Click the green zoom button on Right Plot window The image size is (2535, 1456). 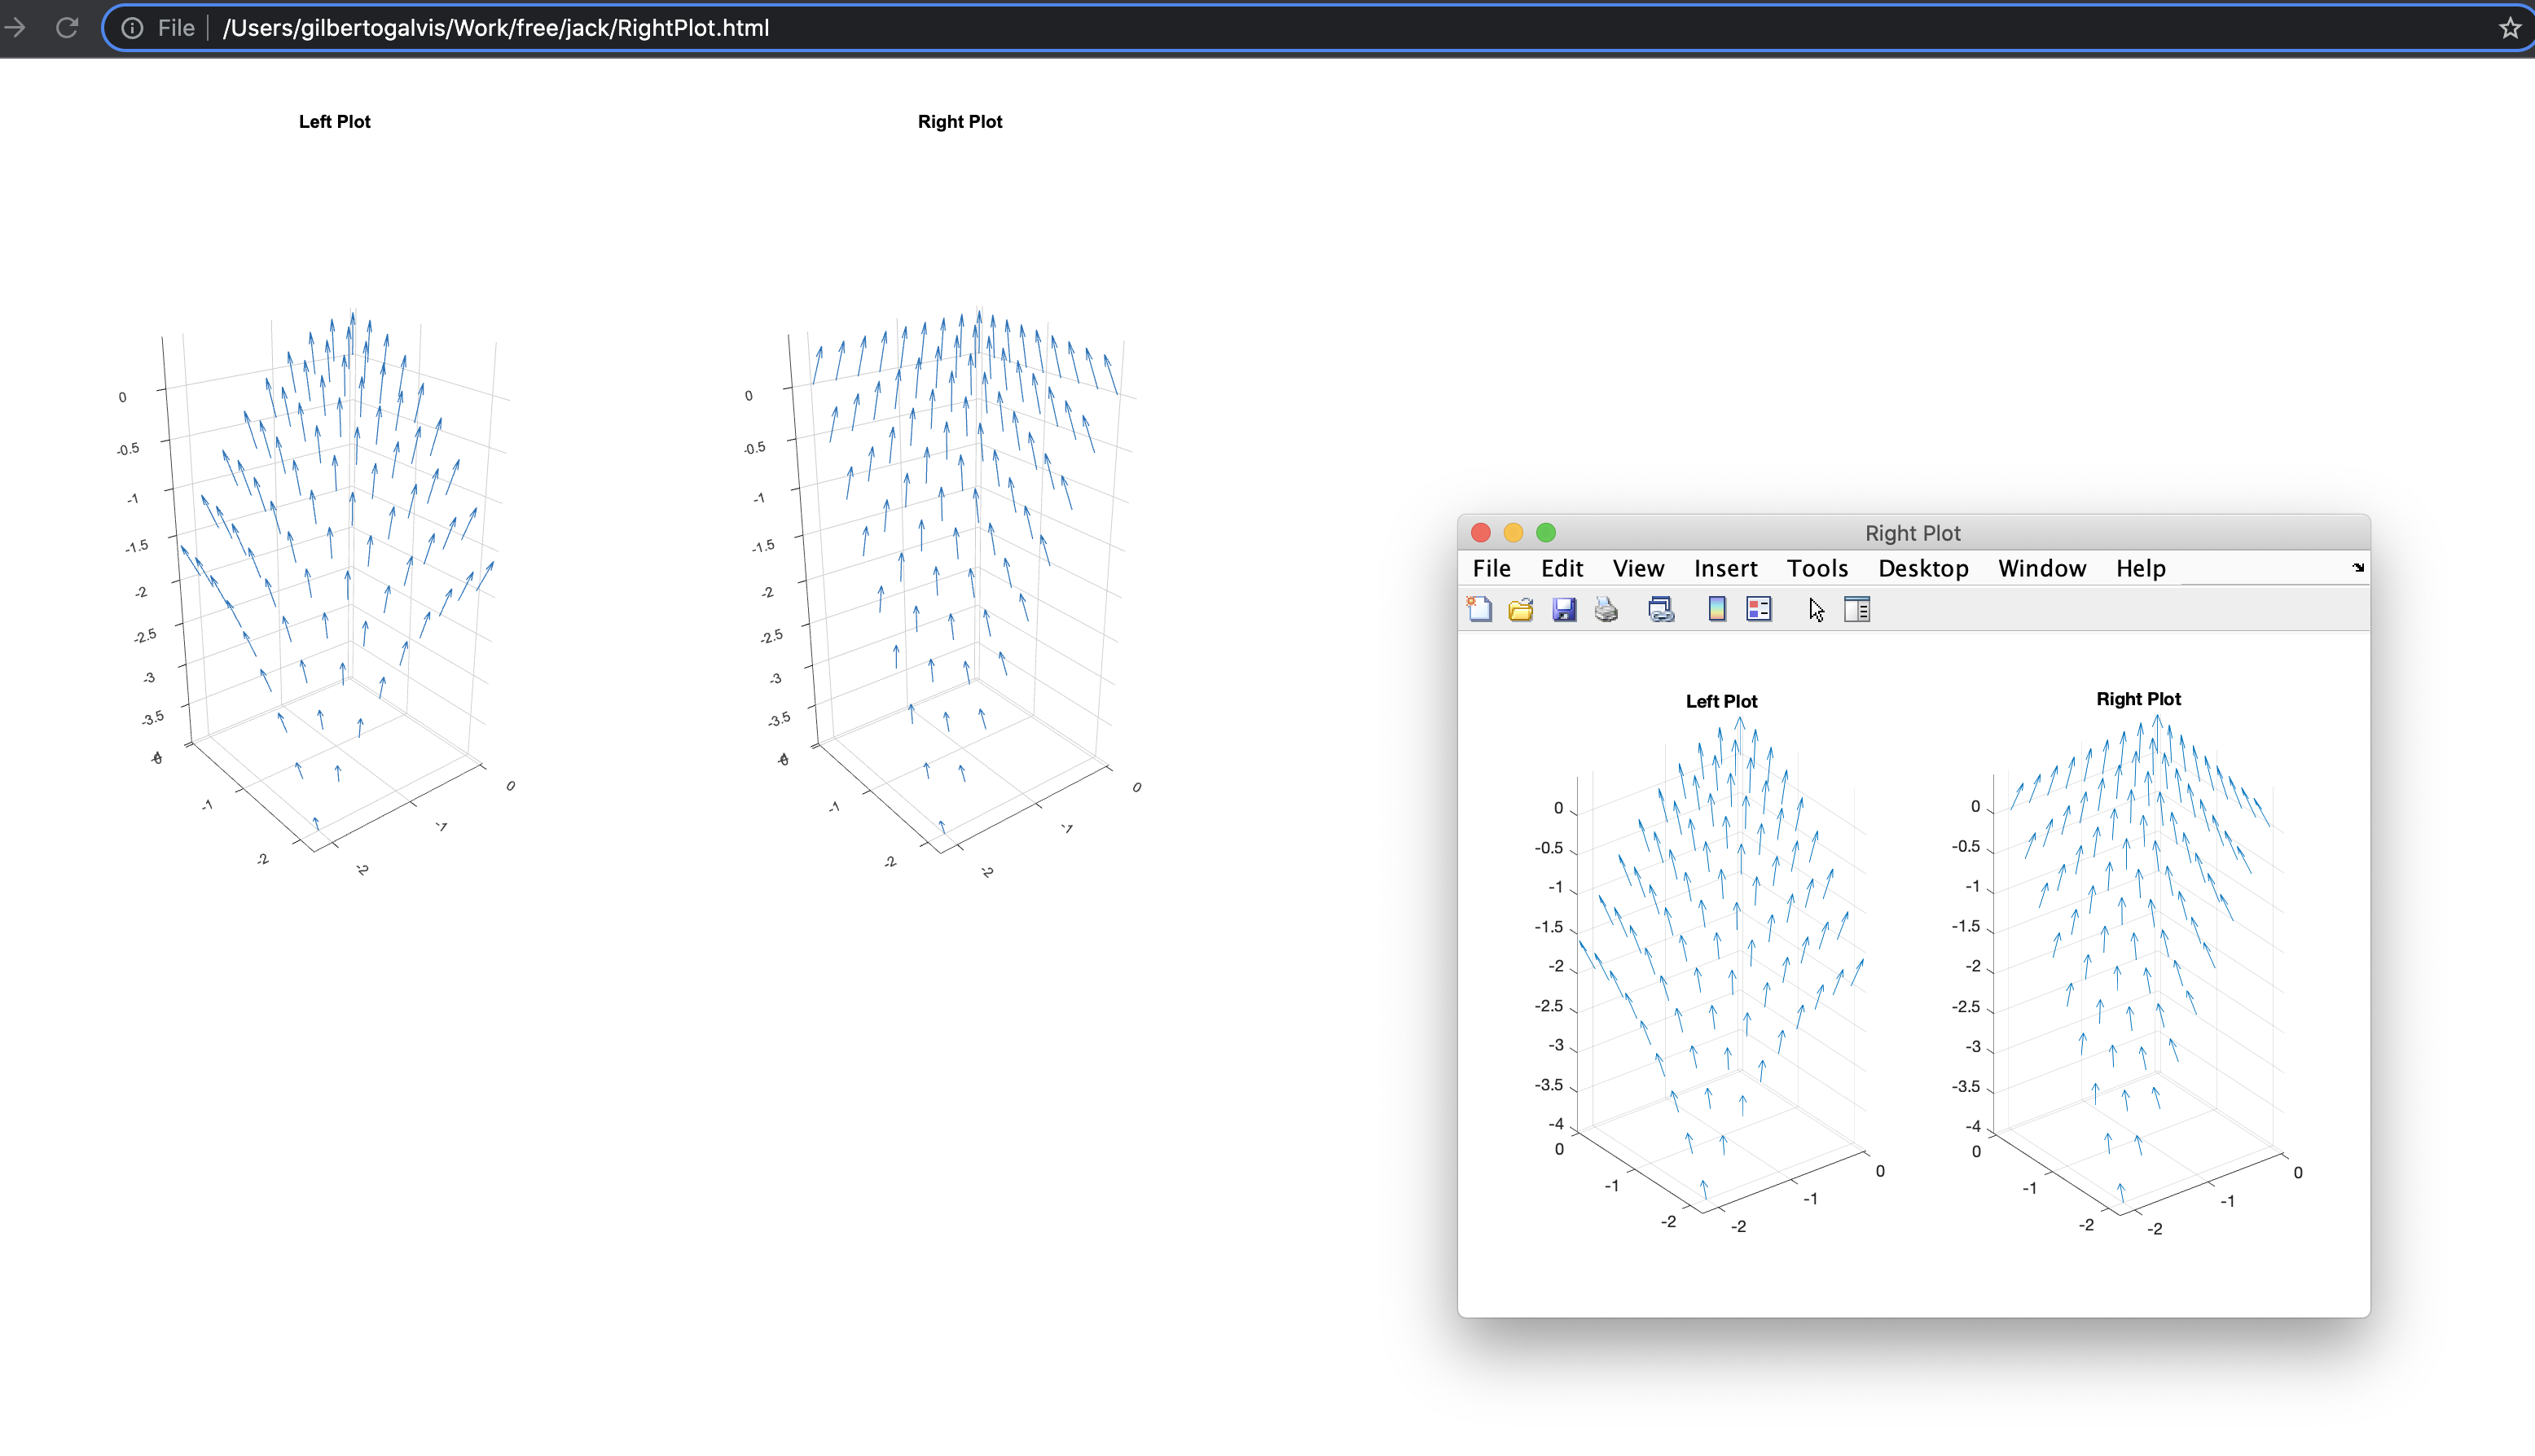click(x=1546, y=533)
